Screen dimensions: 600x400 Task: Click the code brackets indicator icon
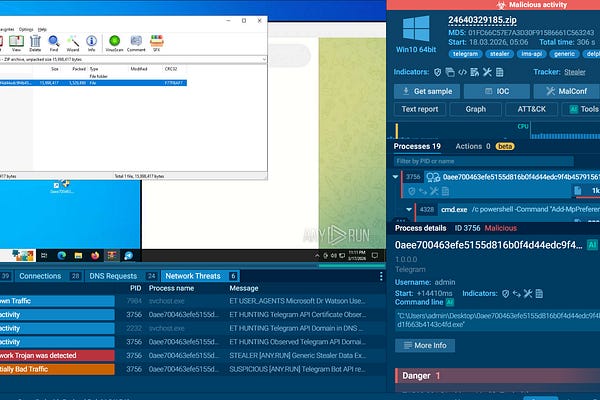point(462,72)
